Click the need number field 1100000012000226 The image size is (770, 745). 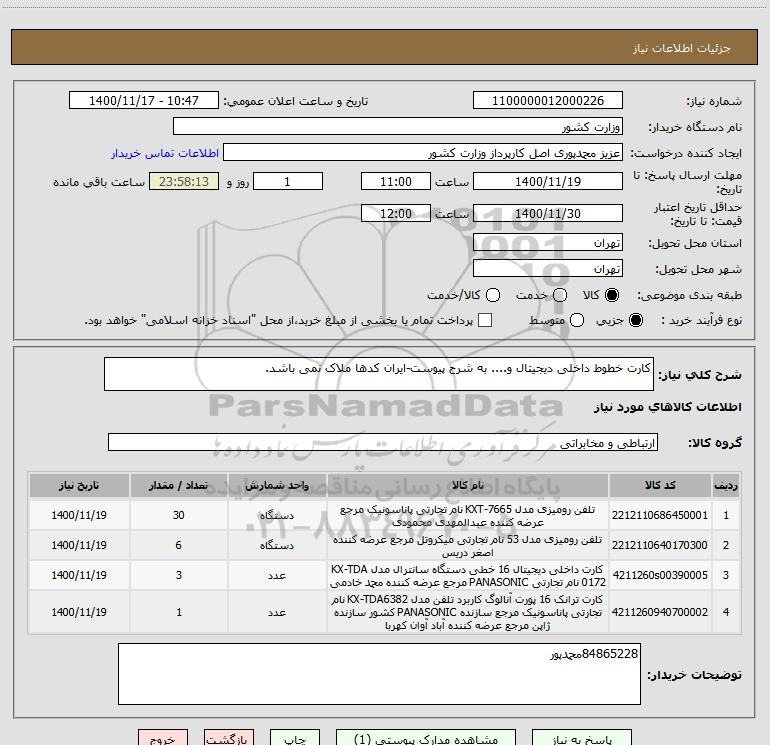[x=548, y=100]
